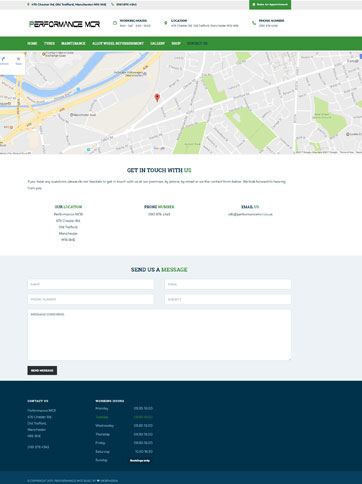The width and height of the screenshot is (362, 484).
Task: Click the working hours clock icon
Action: coord(115,23)
